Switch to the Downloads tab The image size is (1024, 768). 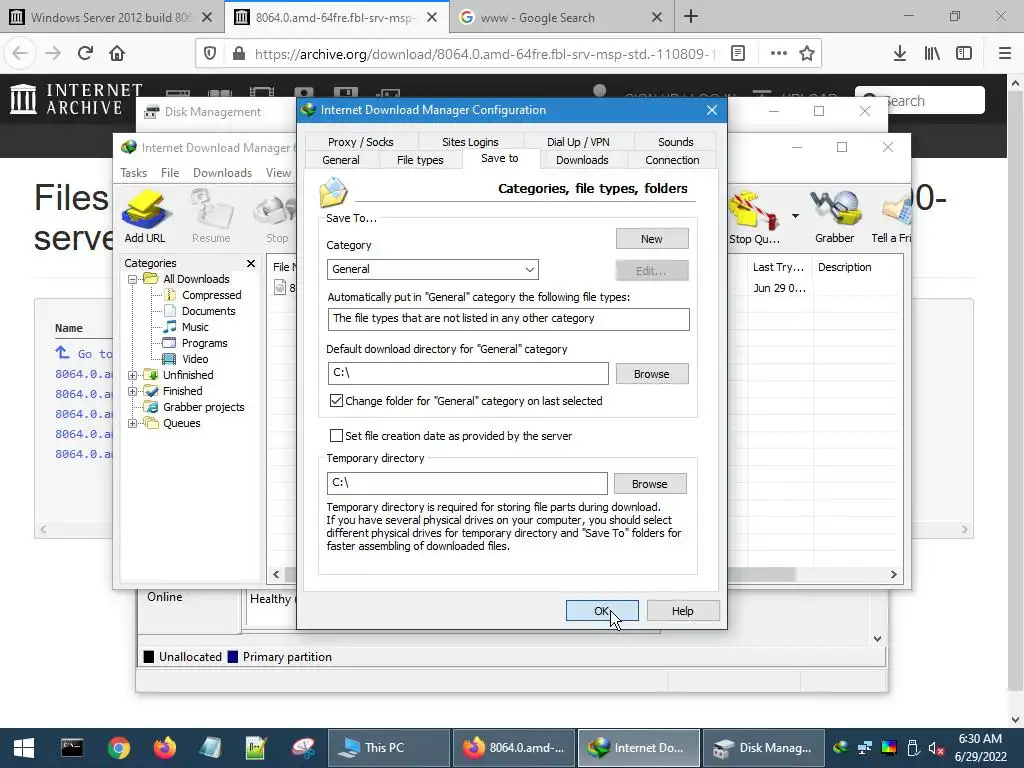point(582,160)
